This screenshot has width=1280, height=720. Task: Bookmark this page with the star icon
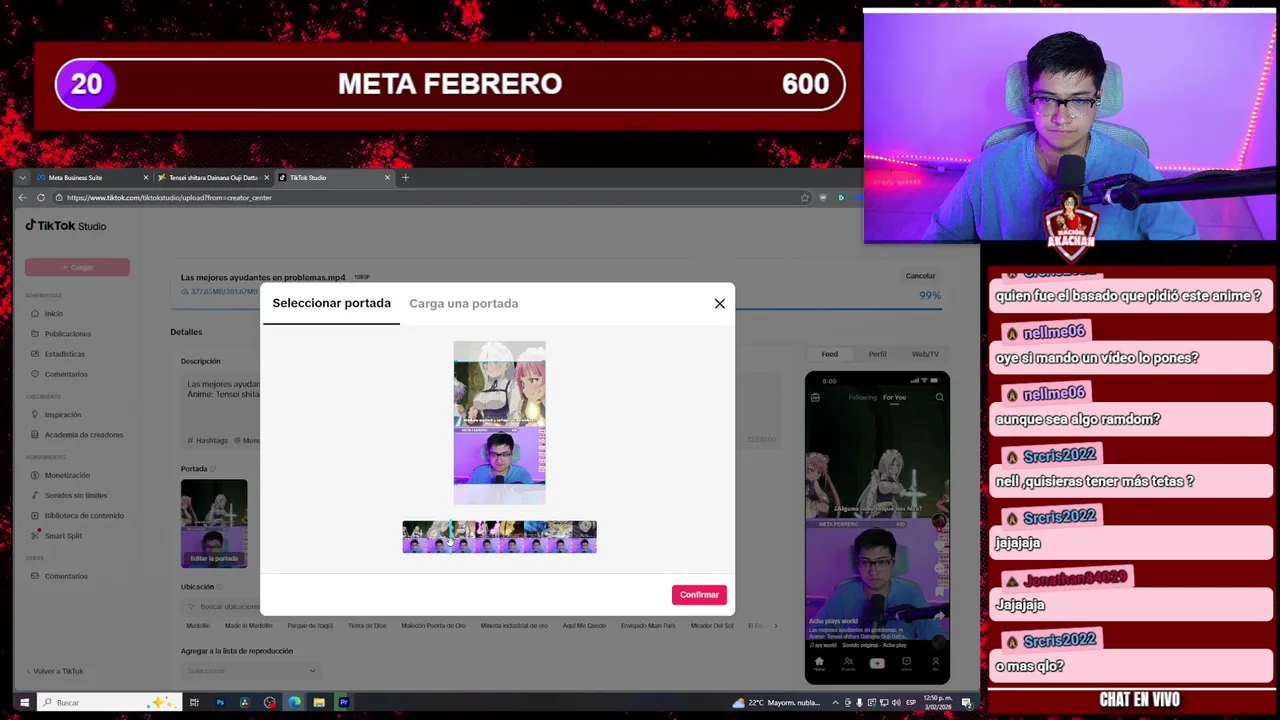pos(804,198)
